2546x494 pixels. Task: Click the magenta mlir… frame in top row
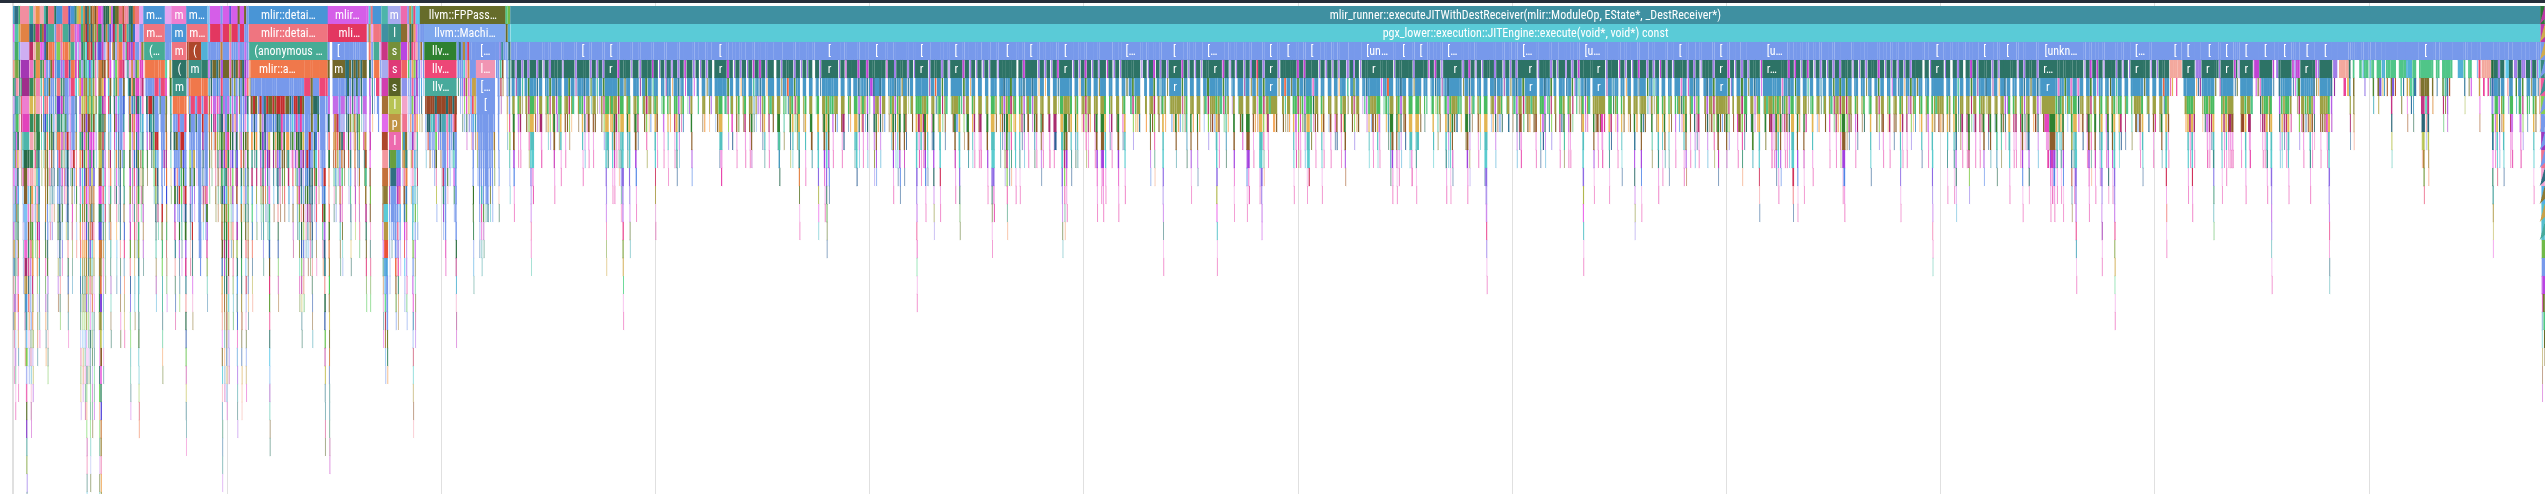[x=347, y=15]
